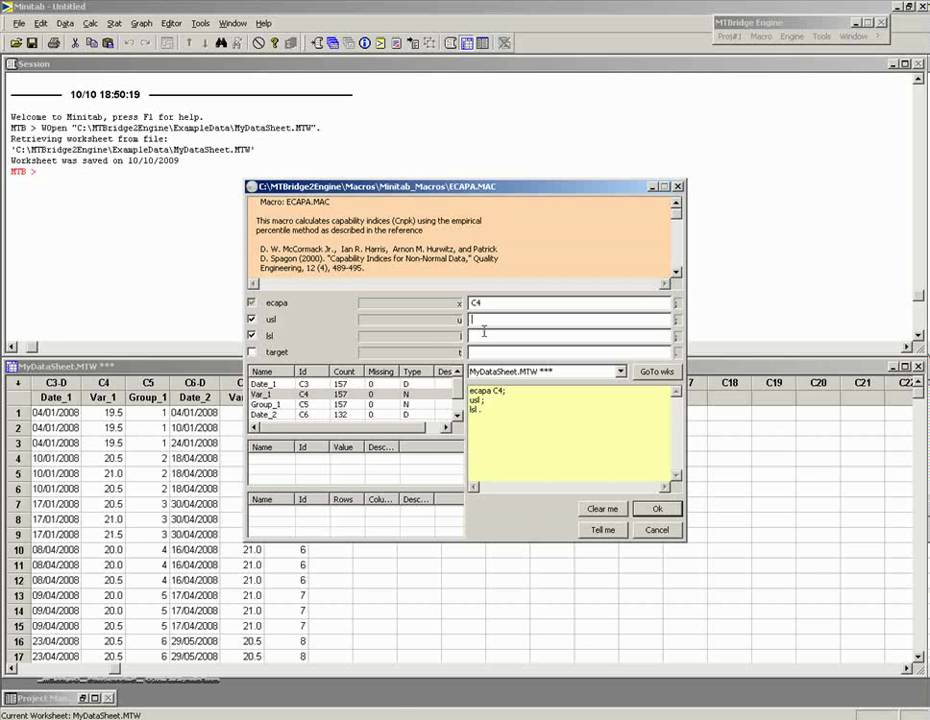930x720 pixels.
Task: Open the Stat menu
Action: [x=114, y=23]
